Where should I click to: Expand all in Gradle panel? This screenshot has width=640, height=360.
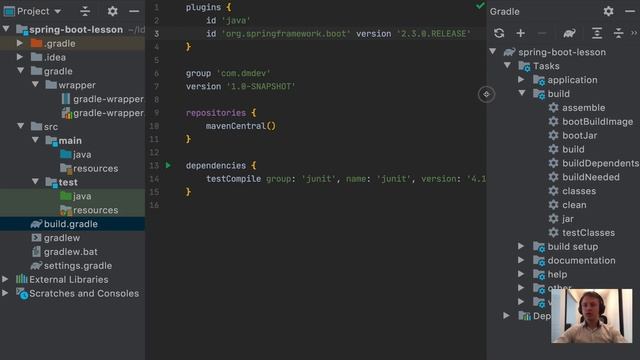pyautogui.click(x=597, y=33)
